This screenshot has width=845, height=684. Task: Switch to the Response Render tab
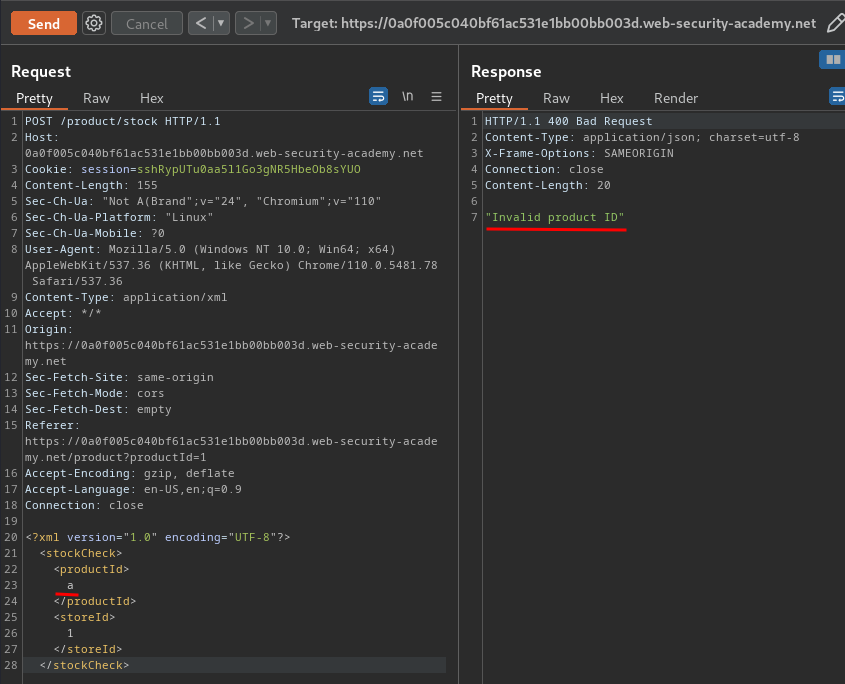pyautogui.click(x=676, y=98)
